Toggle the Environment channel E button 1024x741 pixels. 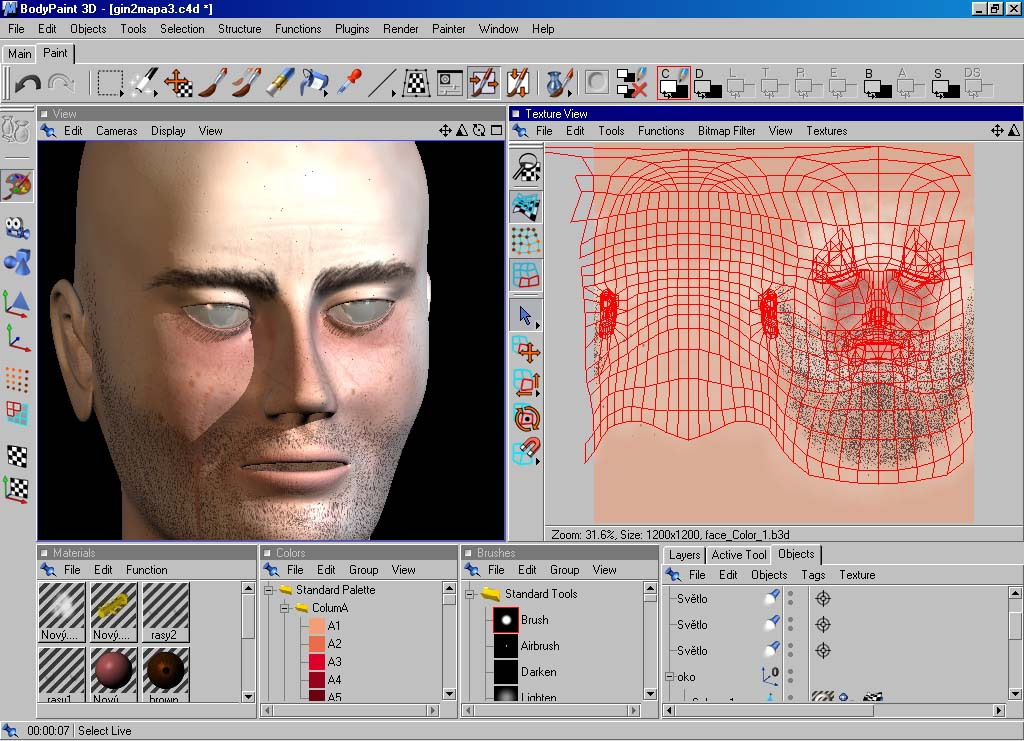pyautogui.click(x=841, y=84)
